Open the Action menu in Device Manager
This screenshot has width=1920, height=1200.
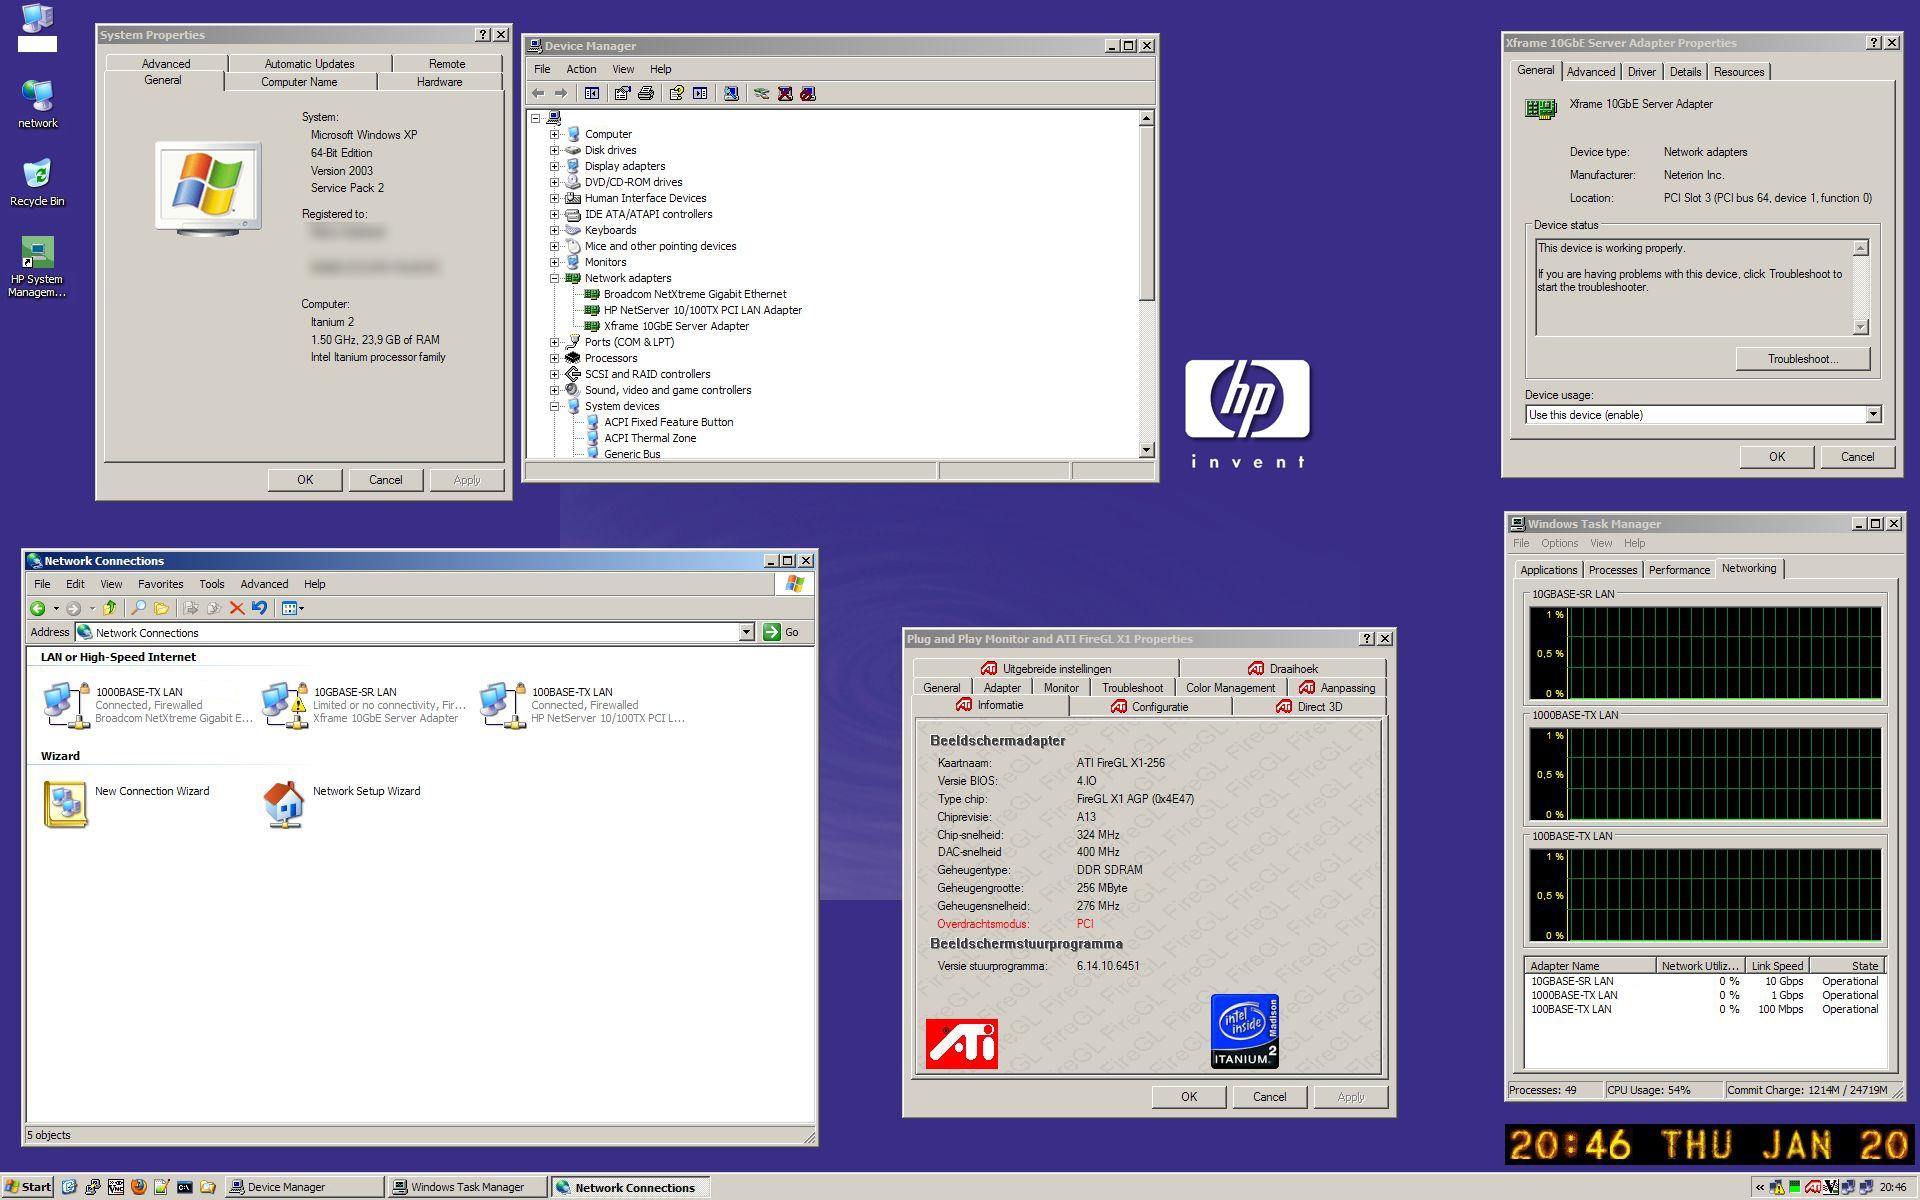pyautogui.click(x=581, y=69)
